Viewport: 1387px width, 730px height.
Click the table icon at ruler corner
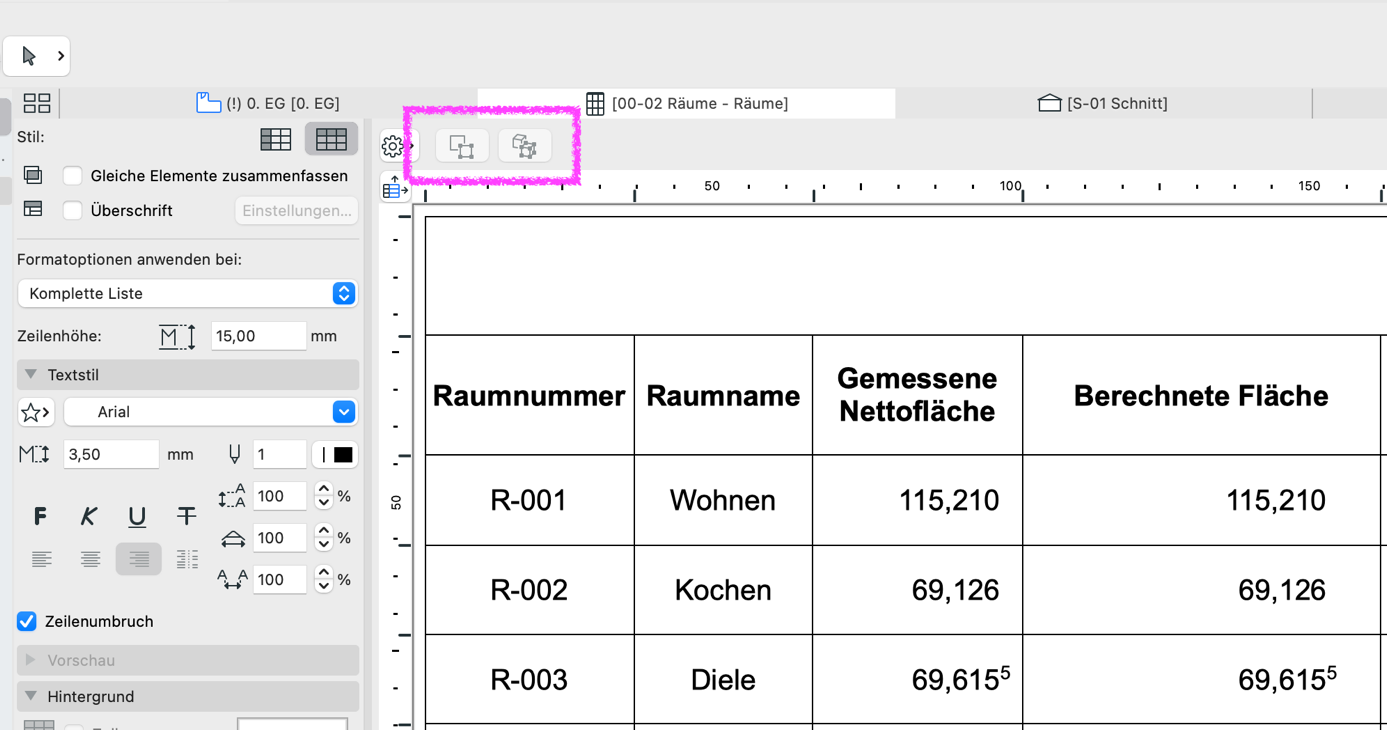tap(395, 187)
